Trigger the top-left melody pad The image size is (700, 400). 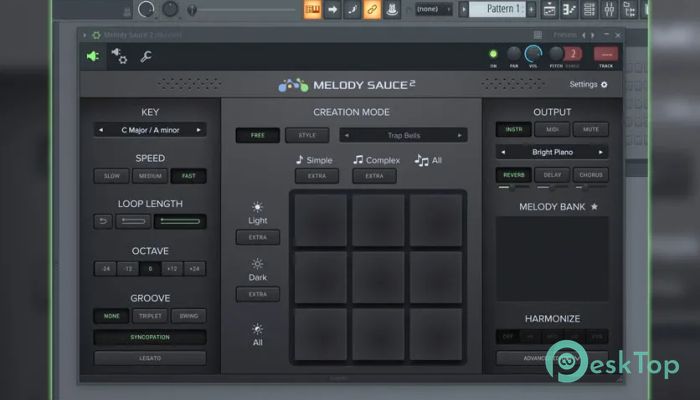pos(321,220)
